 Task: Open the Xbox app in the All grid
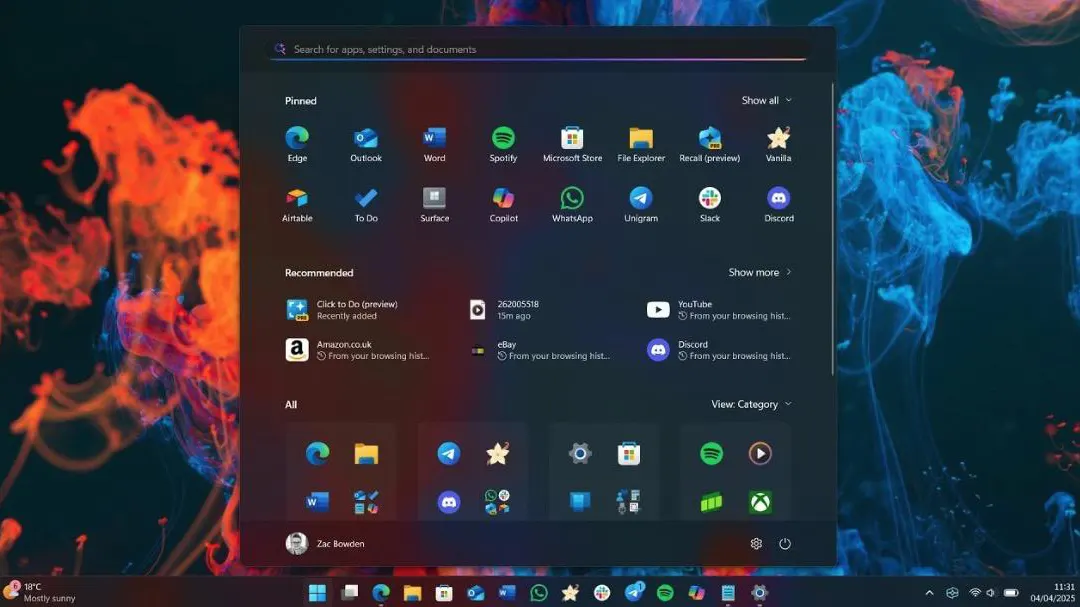point(760,503)
